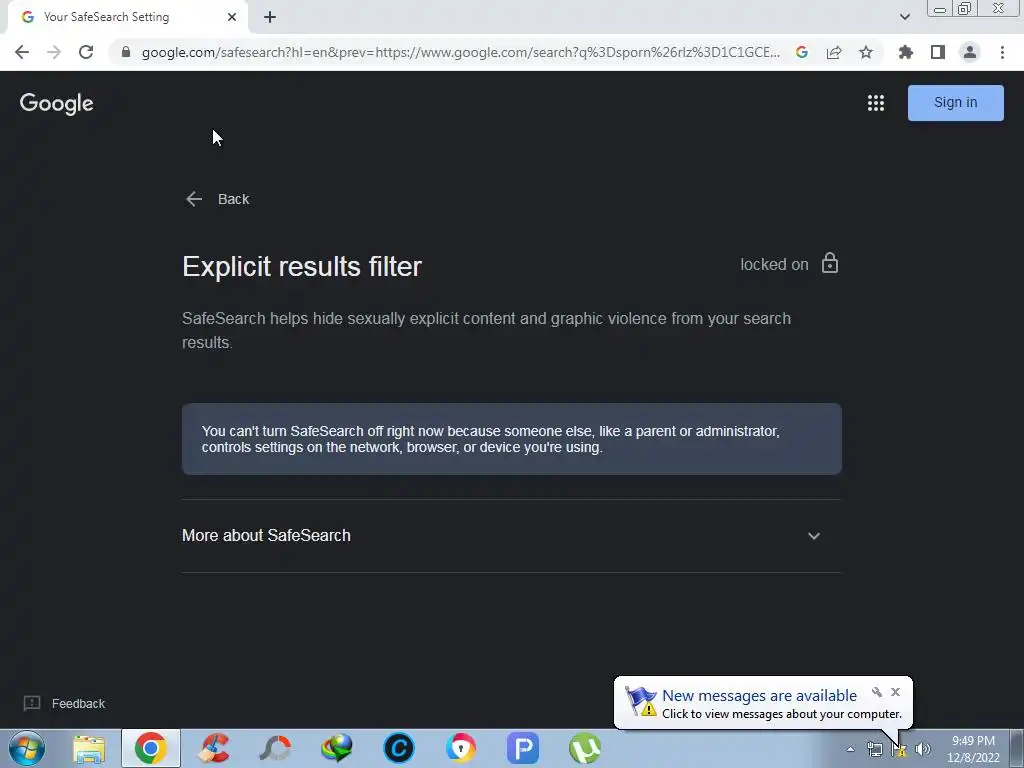Launch CCleaner from taskbar
This screenshot has width=1024, height=768.
pyautogui.click(x=214, y=748)
